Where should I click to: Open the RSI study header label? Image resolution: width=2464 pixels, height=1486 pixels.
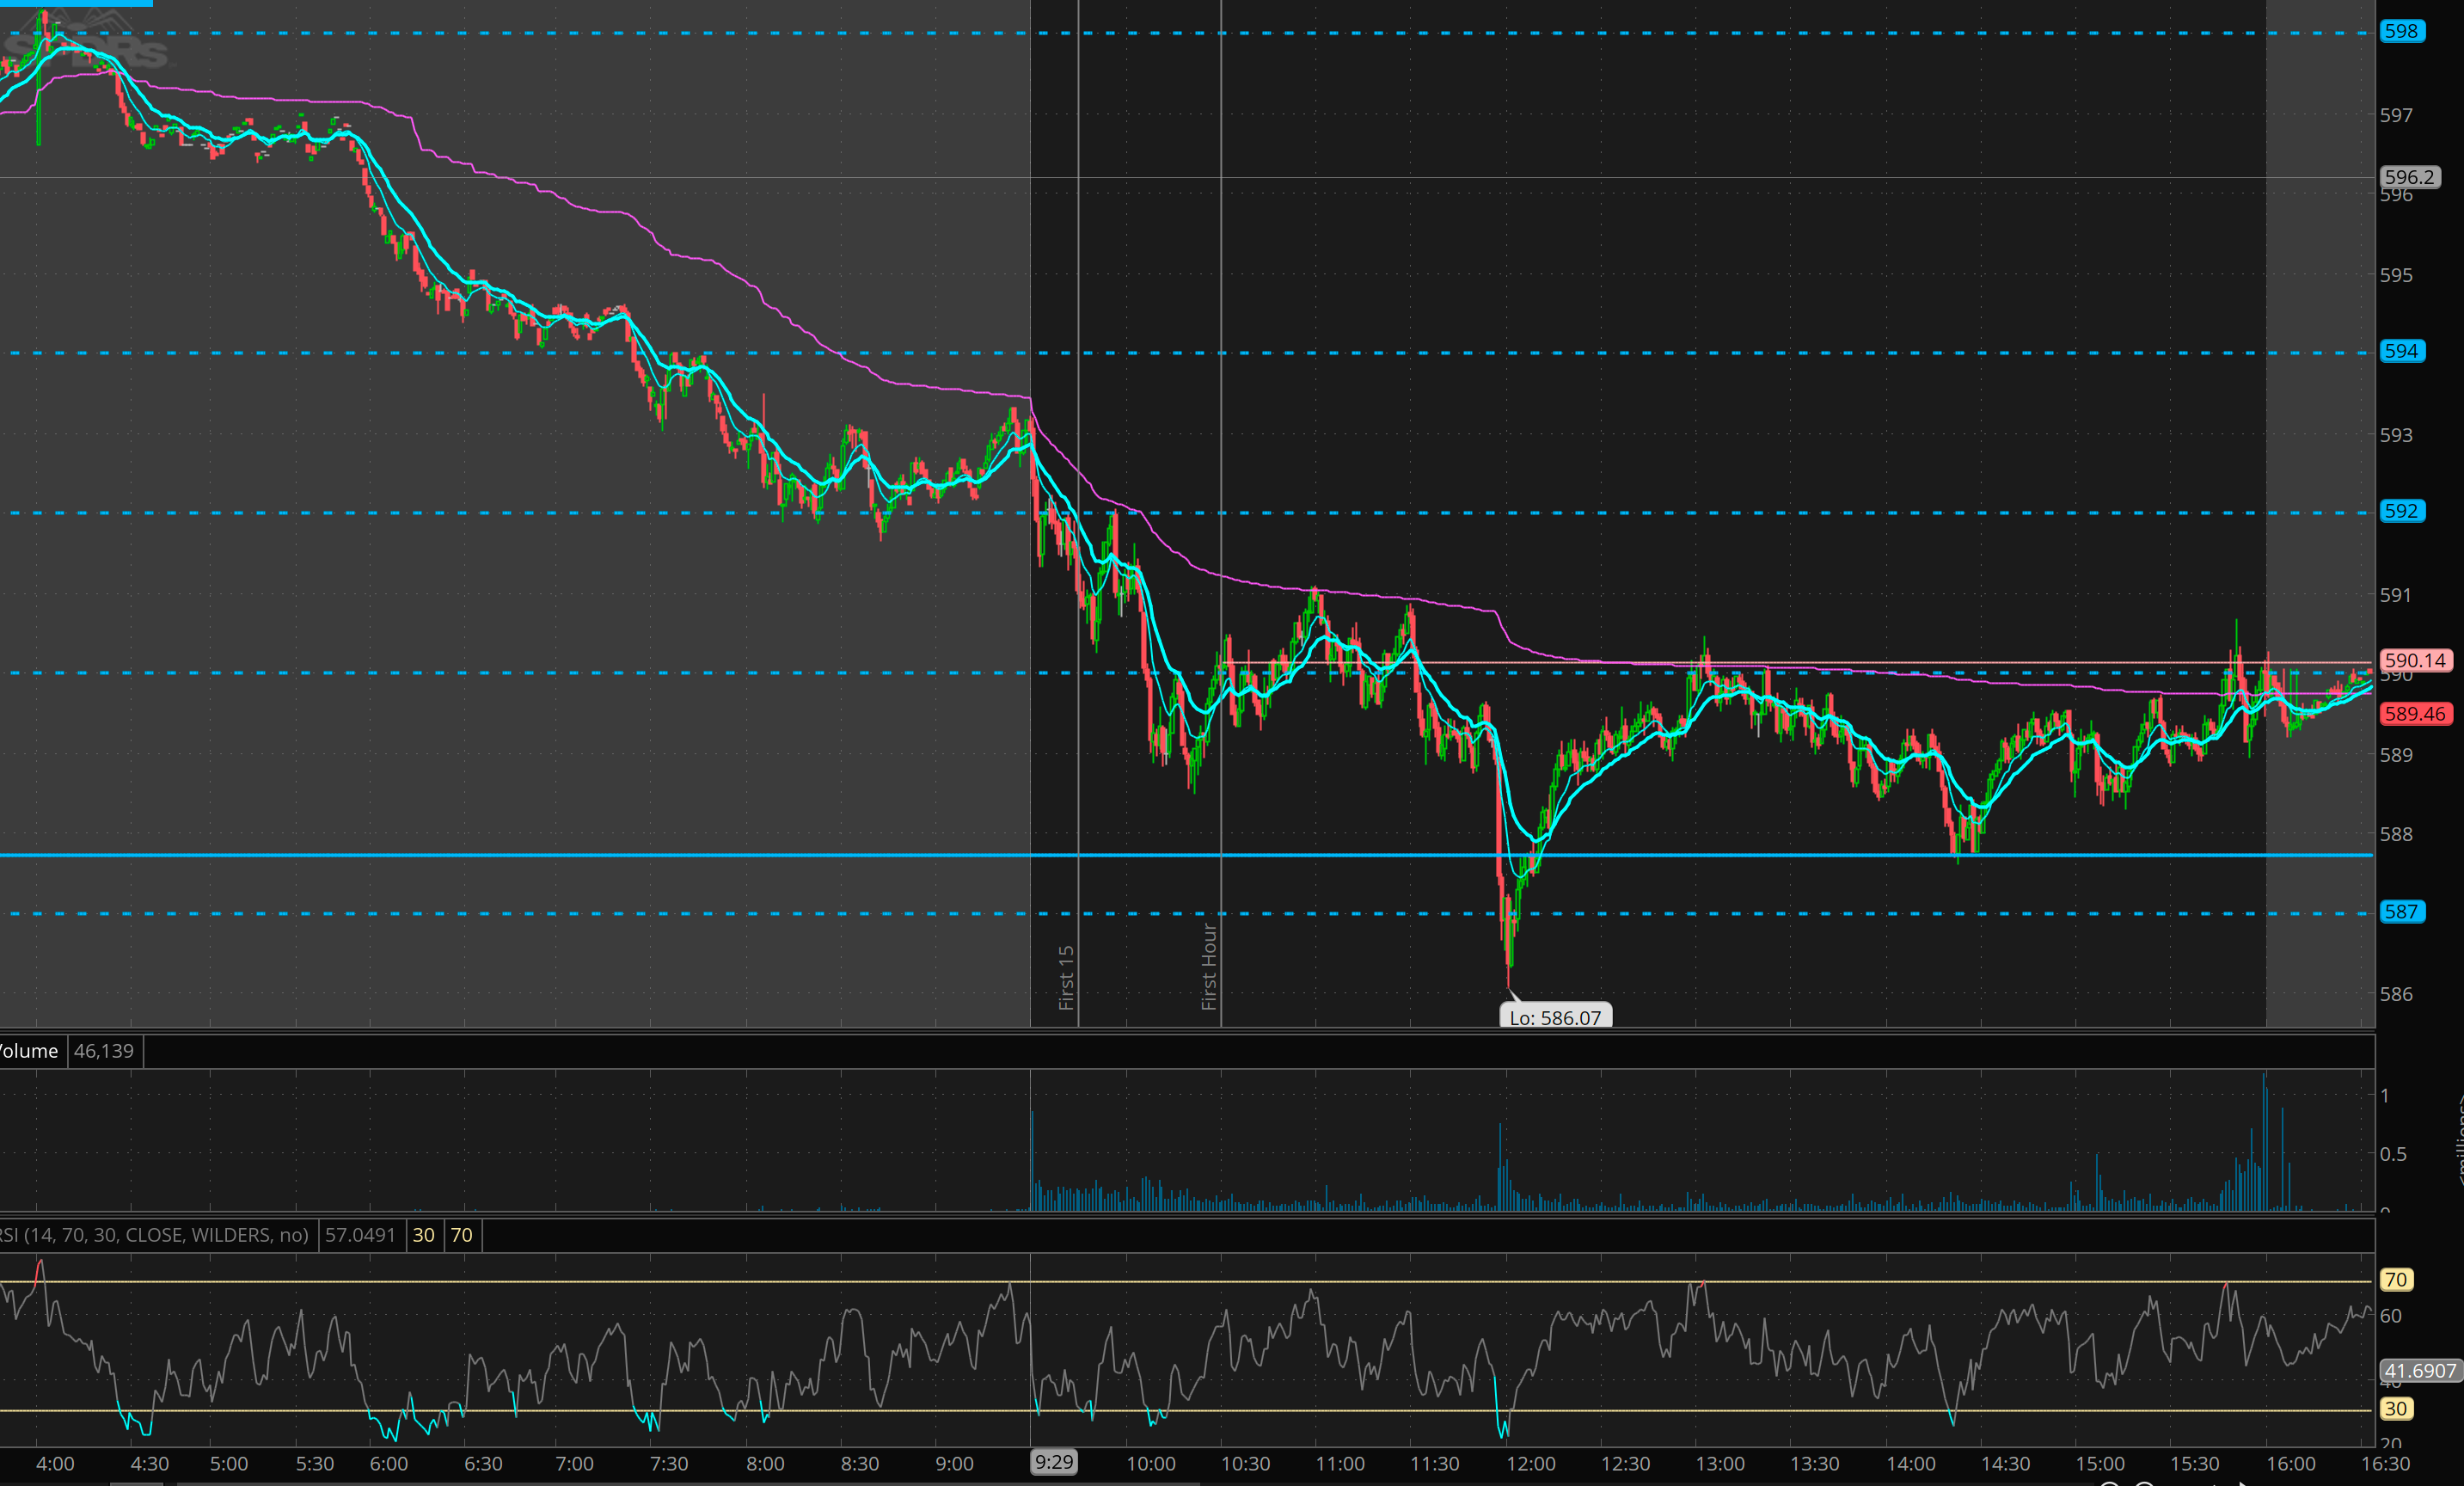click(x=155, y=1235)
